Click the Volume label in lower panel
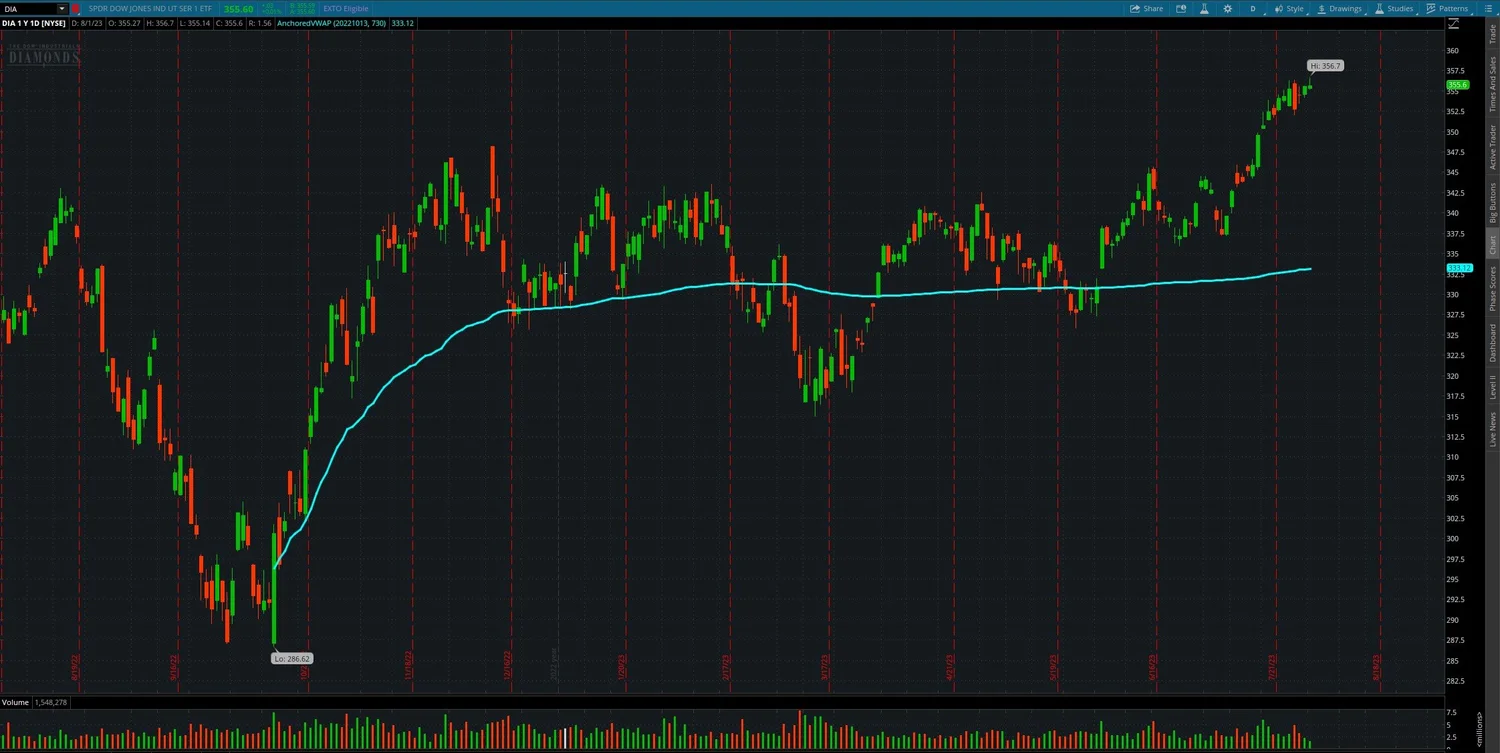Image resolution: width=1500 pixels, height=753 pixels. point(15,703)
